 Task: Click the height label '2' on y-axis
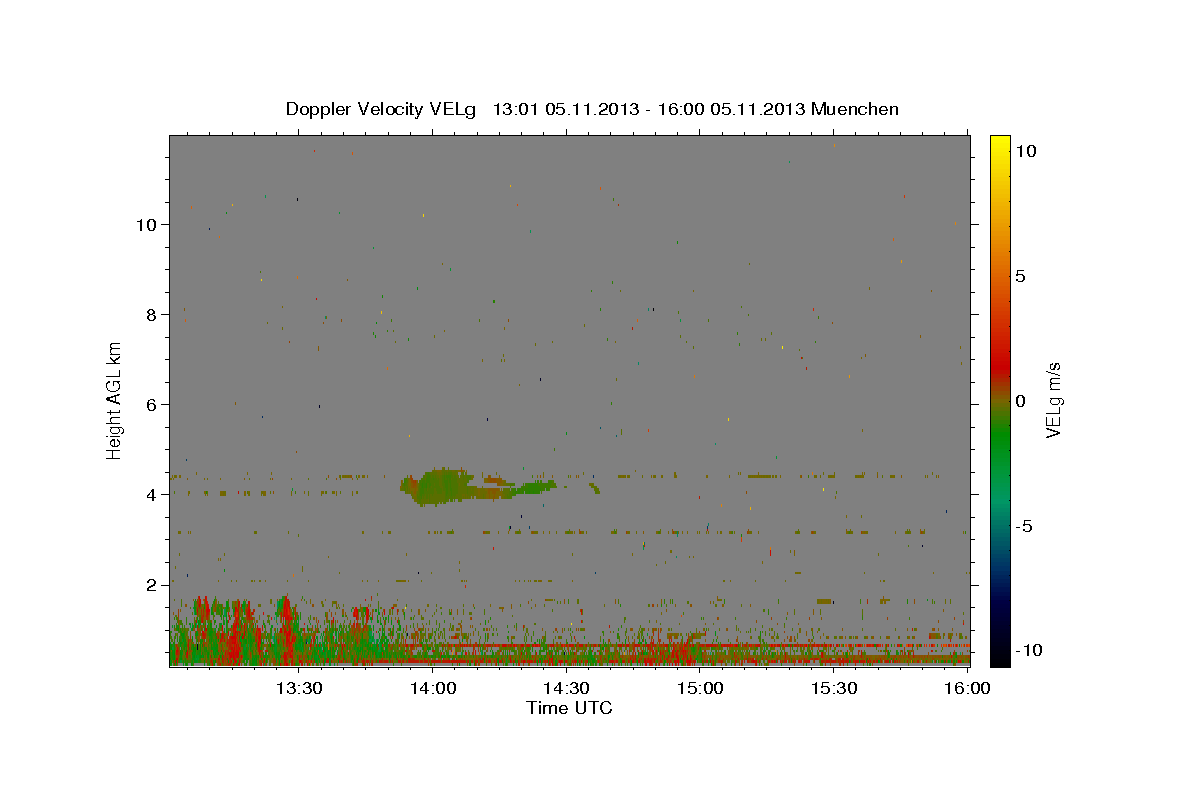[152, 584]
